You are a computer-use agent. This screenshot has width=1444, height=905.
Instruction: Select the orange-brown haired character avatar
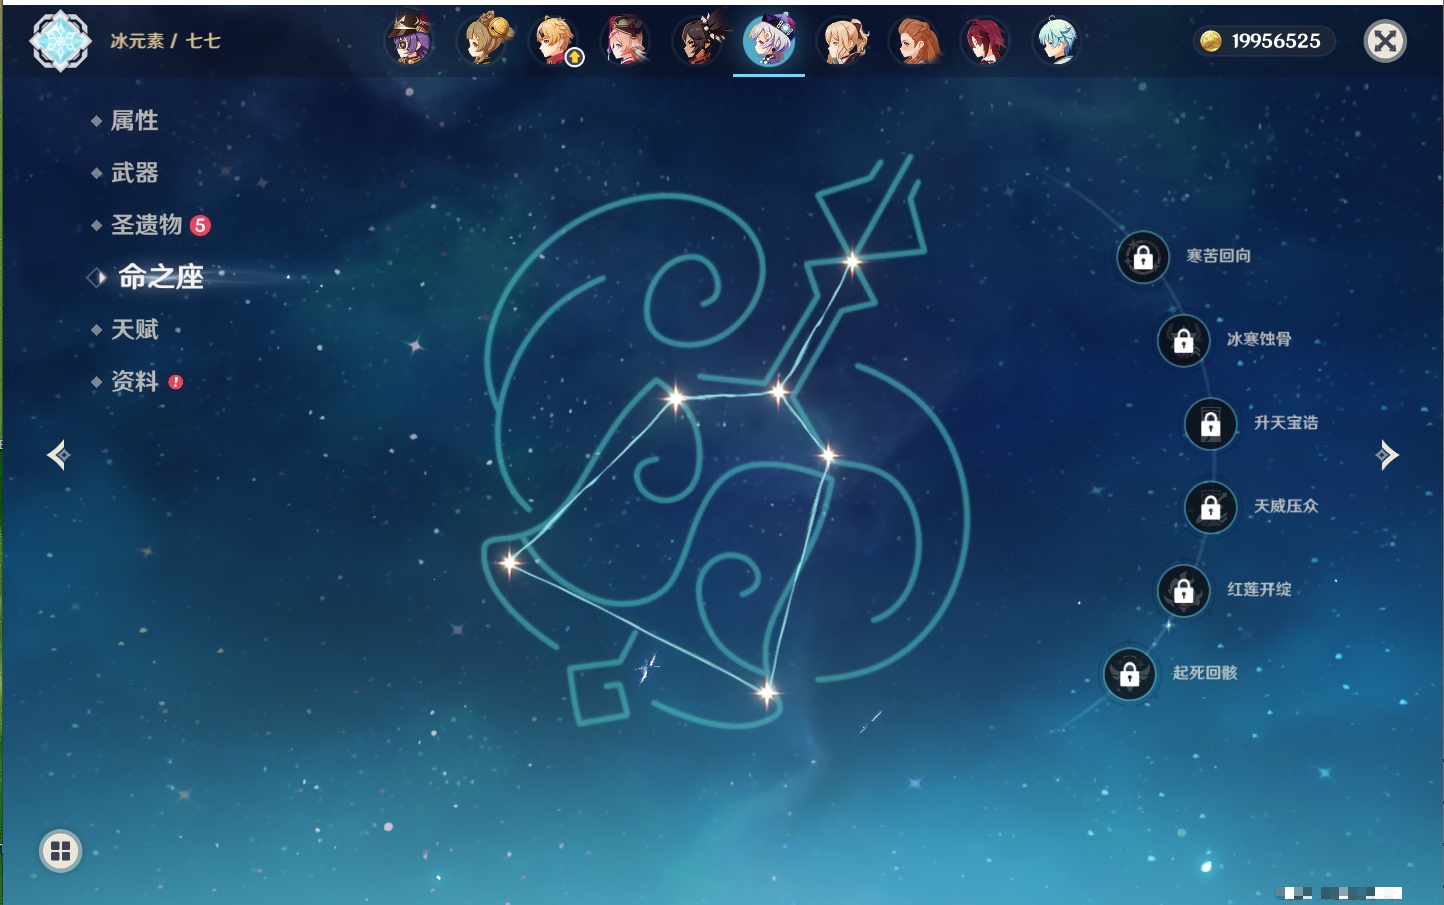(x=914, y=40)
